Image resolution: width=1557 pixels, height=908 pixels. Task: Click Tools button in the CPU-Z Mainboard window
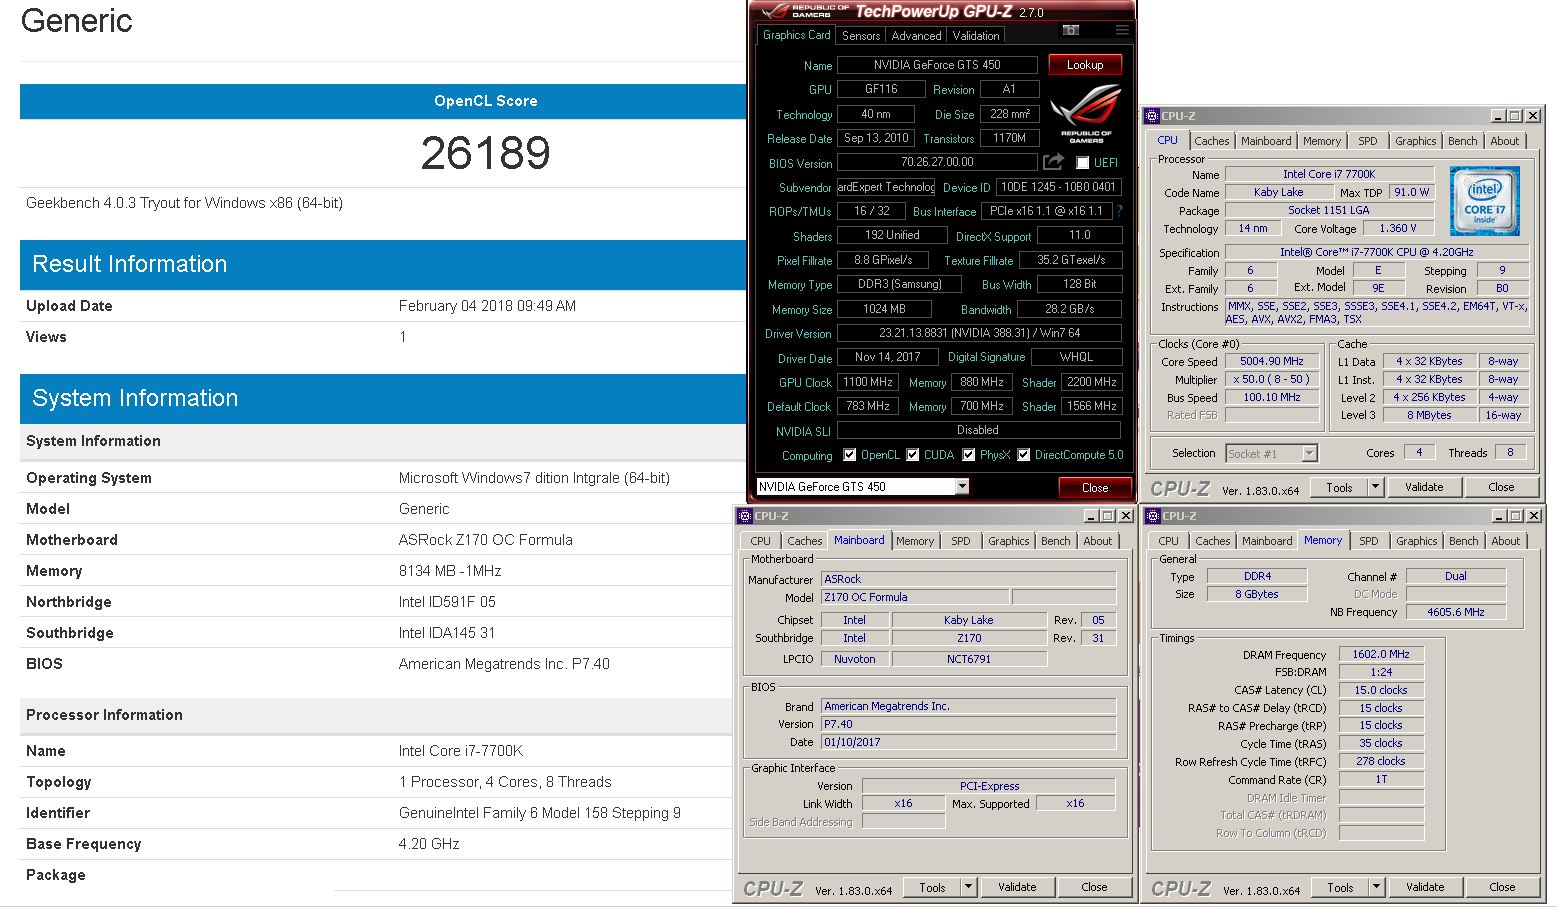coord(932,887)
